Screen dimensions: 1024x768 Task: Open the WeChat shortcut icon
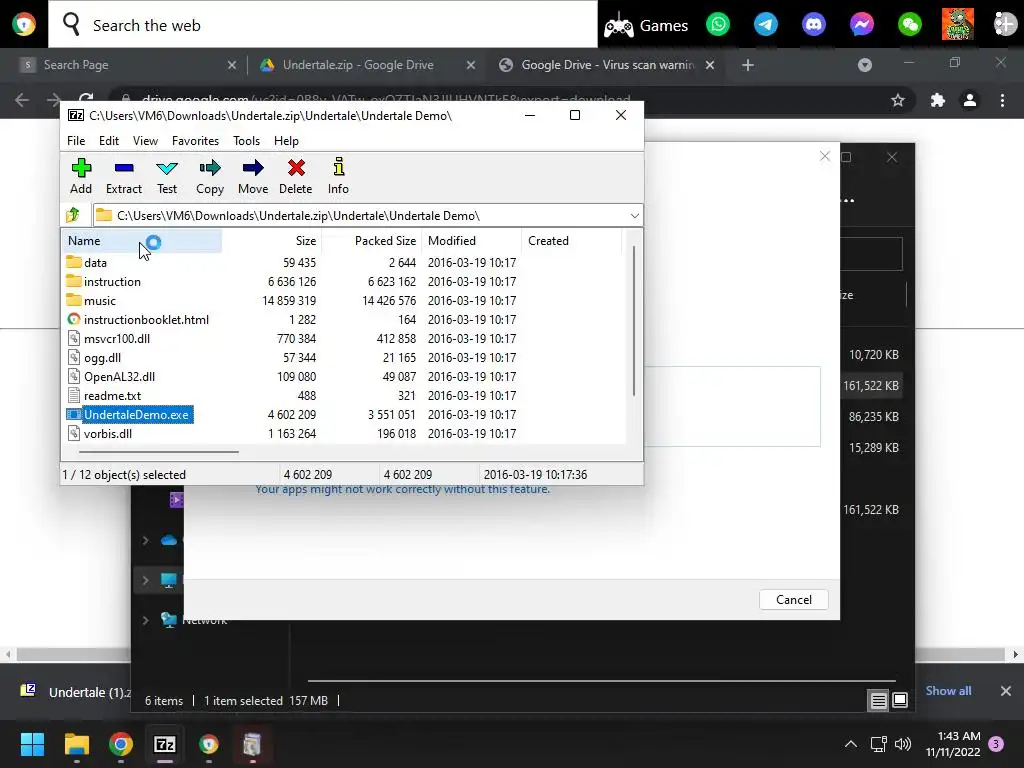[x=910, y=25]
